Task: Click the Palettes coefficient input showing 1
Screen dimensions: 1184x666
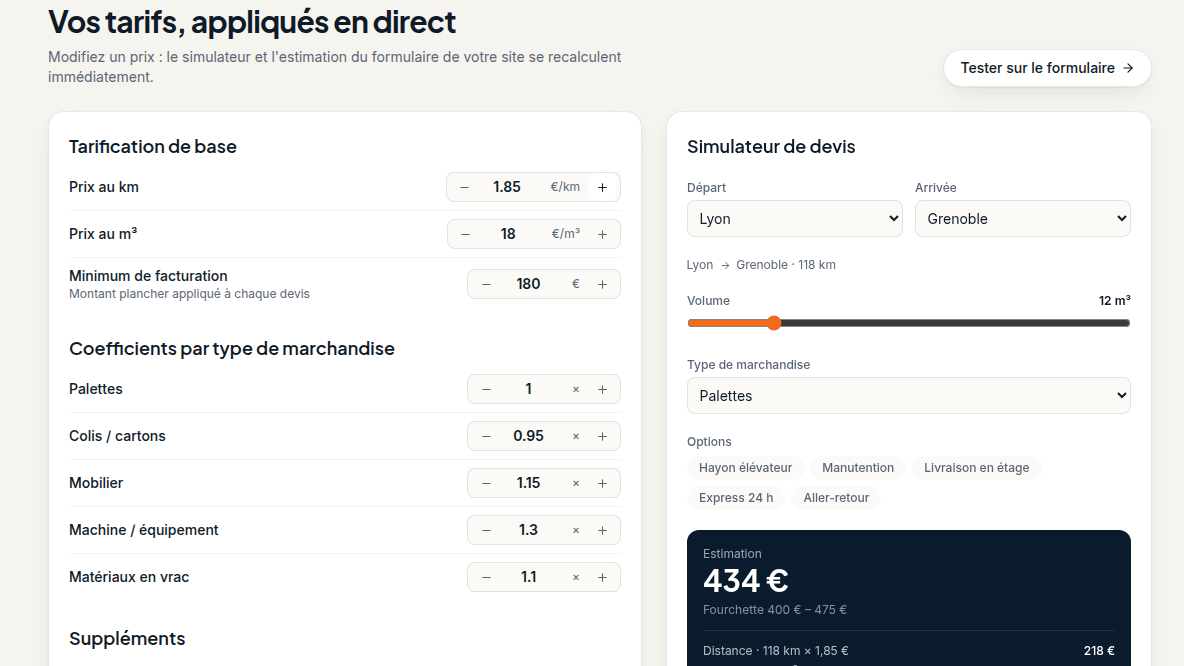Action: point(529,390)
